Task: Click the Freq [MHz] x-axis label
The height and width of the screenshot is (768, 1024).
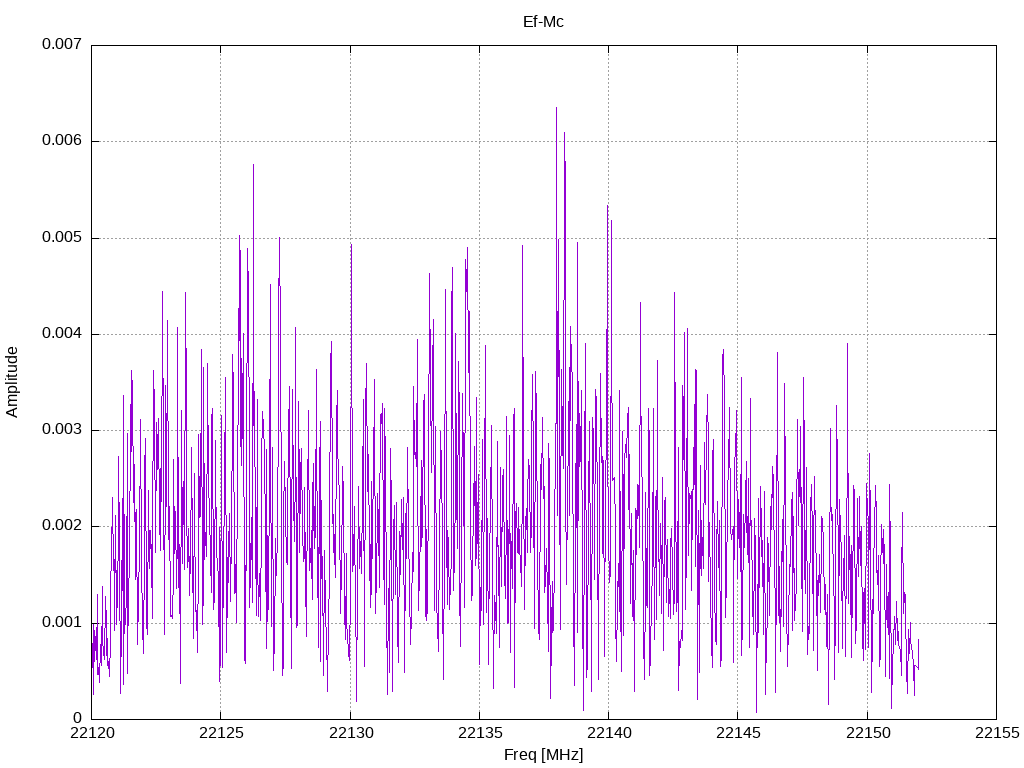Action: click(x=543, y=755)
